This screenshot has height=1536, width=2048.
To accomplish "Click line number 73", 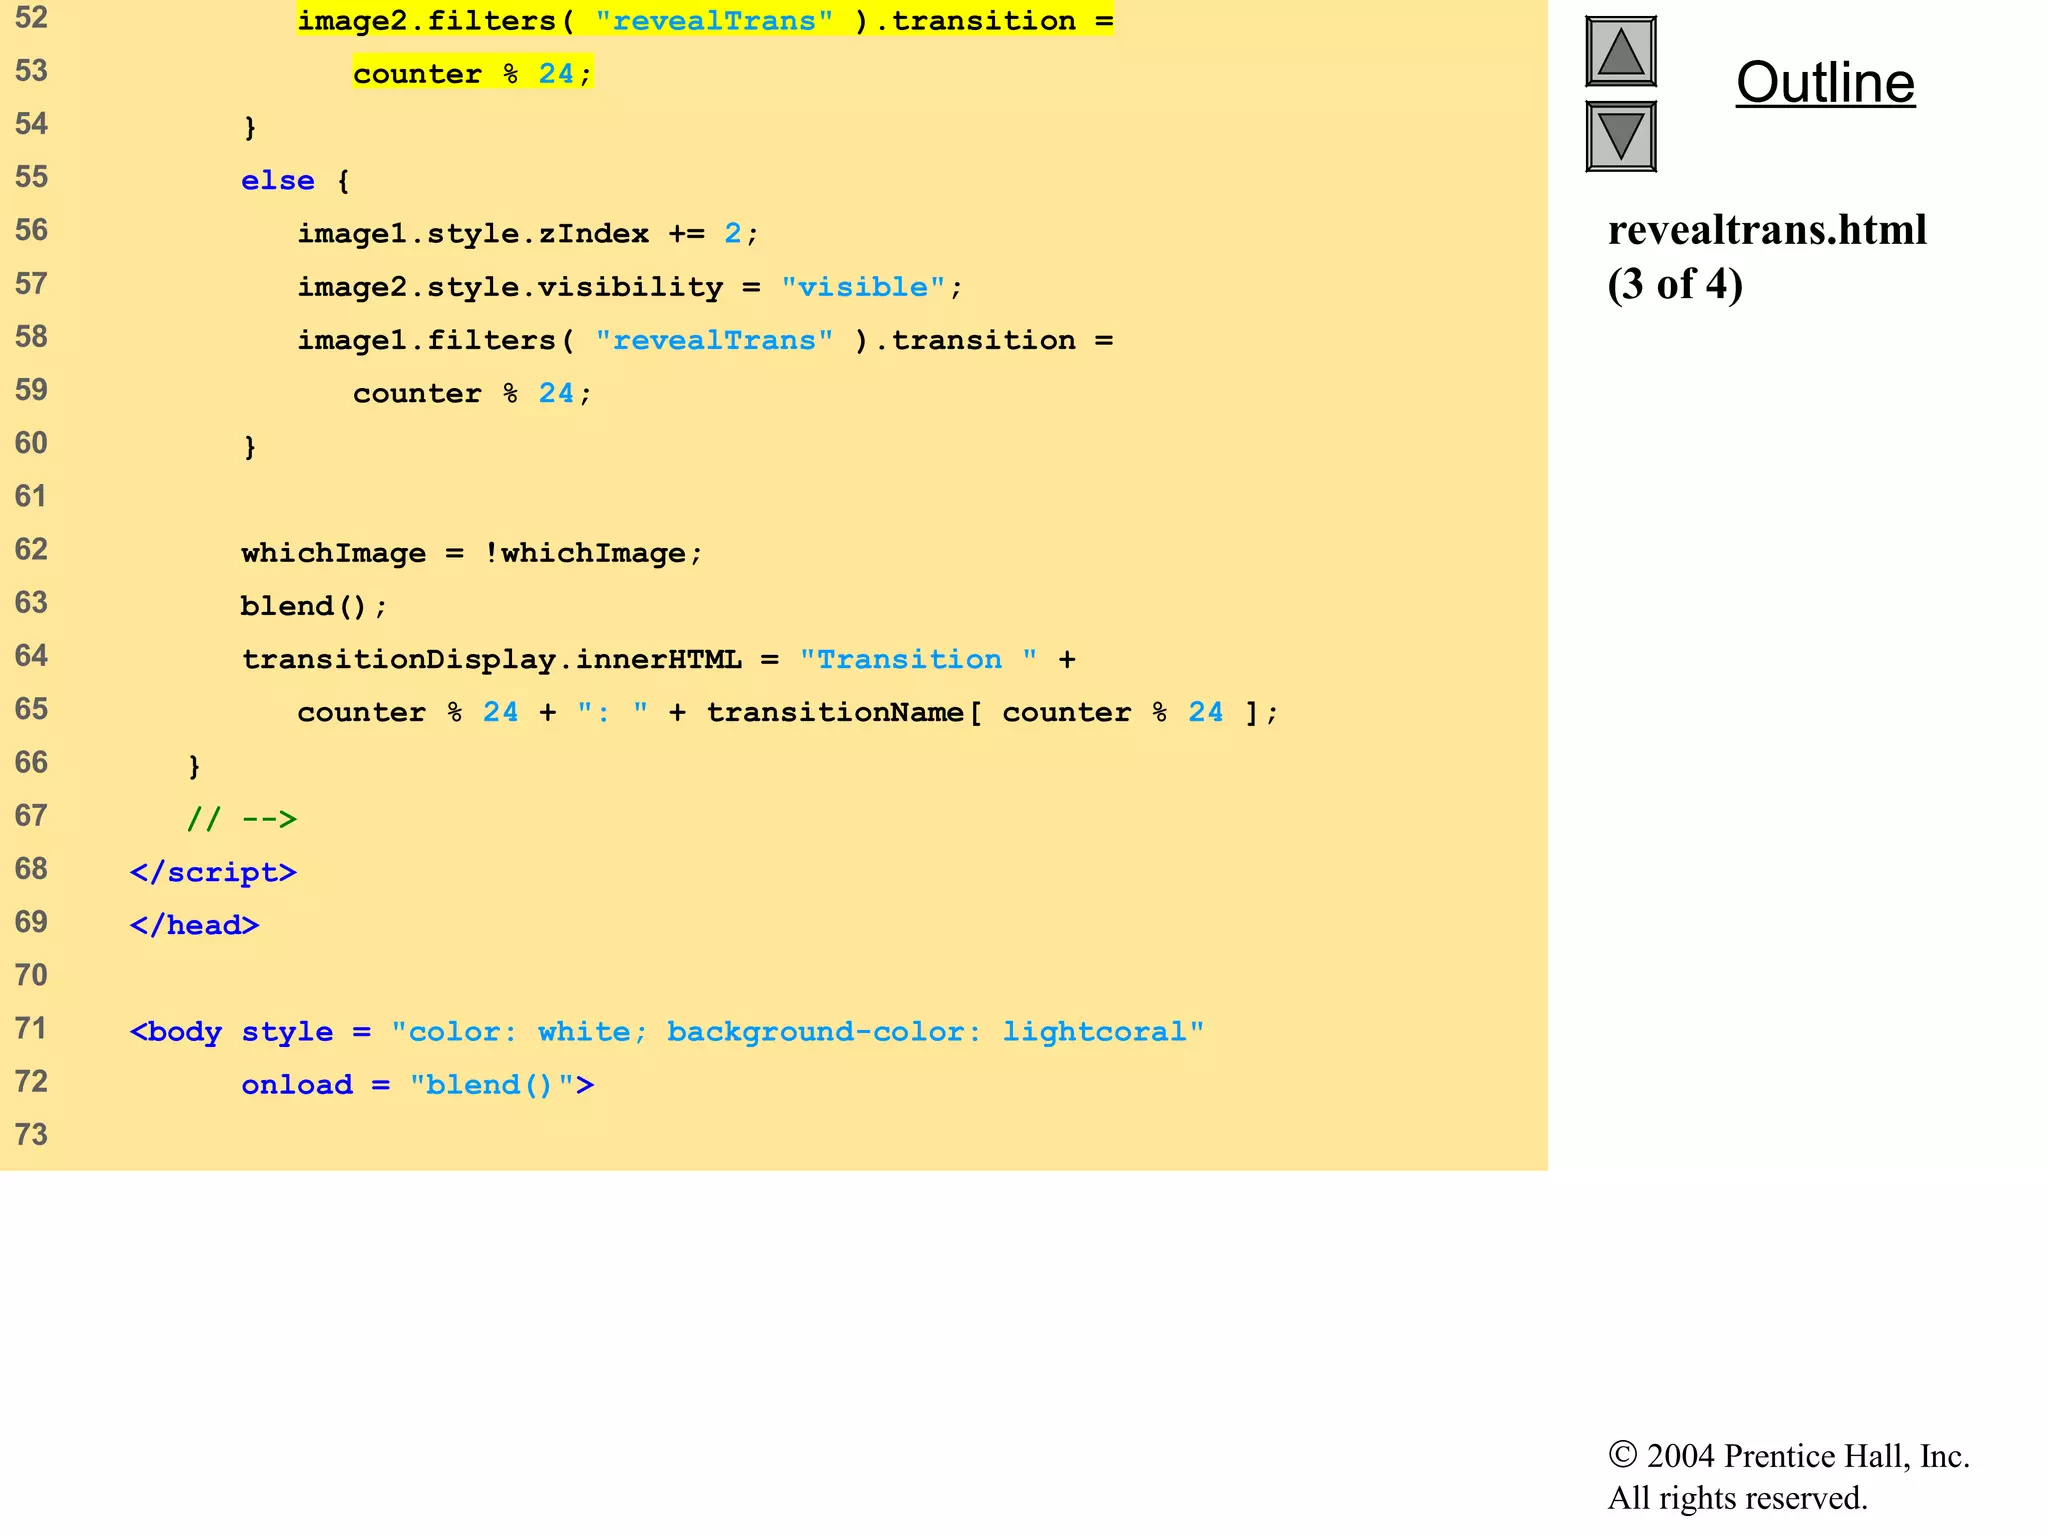I will click(x=31, y=1135).
